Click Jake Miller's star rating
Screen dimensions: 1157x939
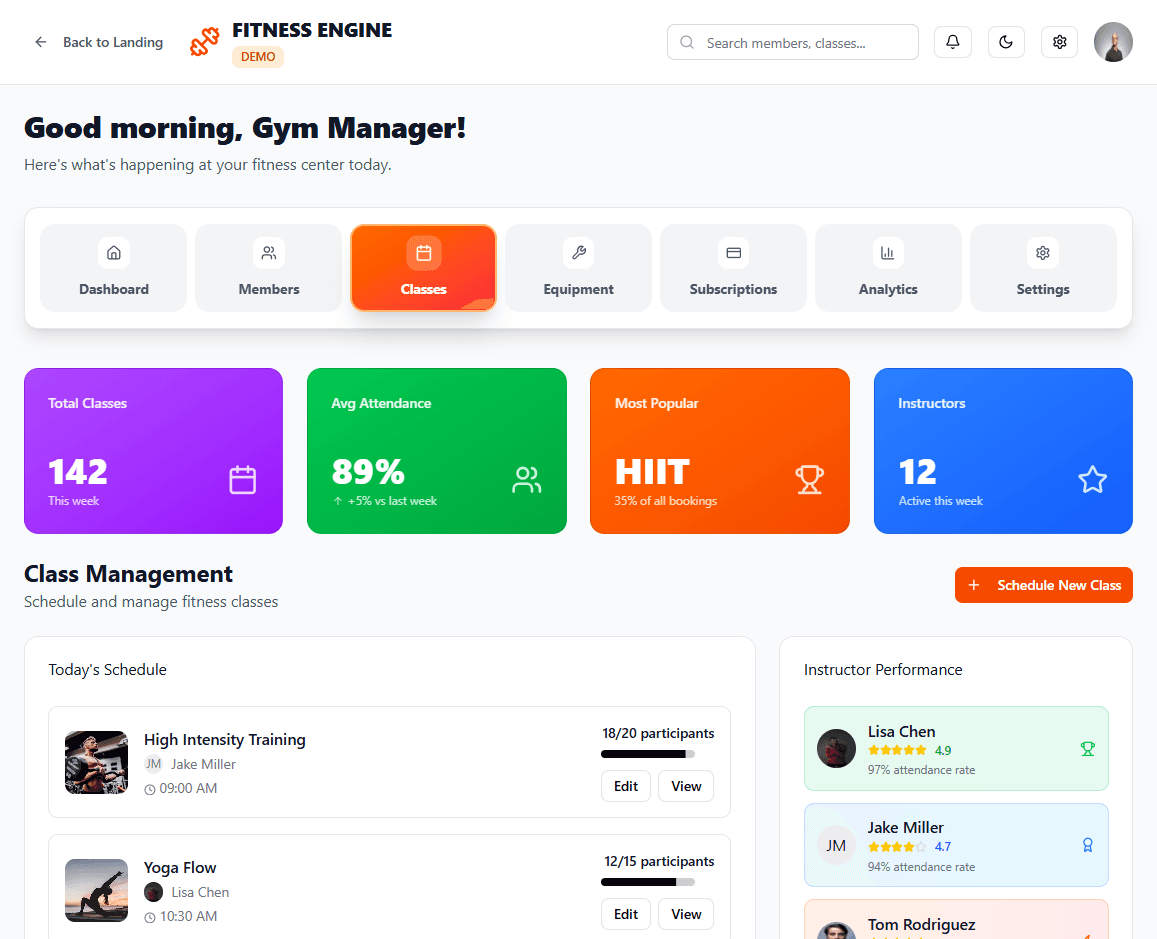[897, 847]
